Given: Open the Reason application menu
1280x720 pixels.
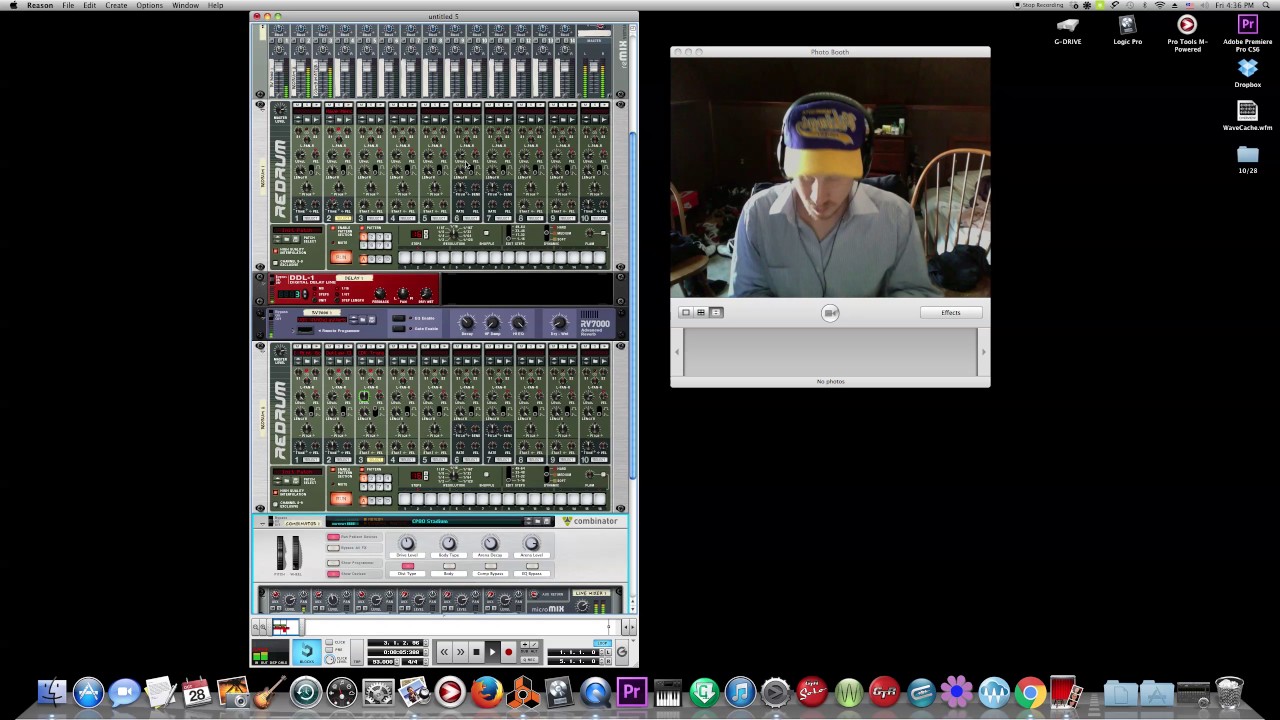Looking at the screenshot, I should (x=40, y=5).
